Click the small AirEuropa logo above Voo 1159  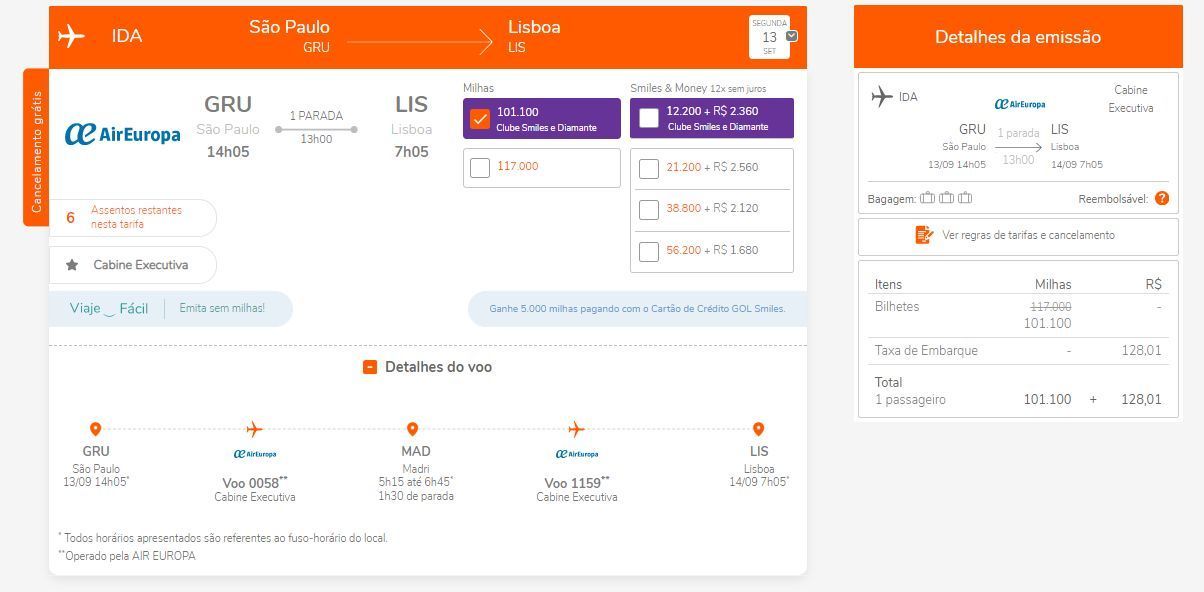[577, 454]
